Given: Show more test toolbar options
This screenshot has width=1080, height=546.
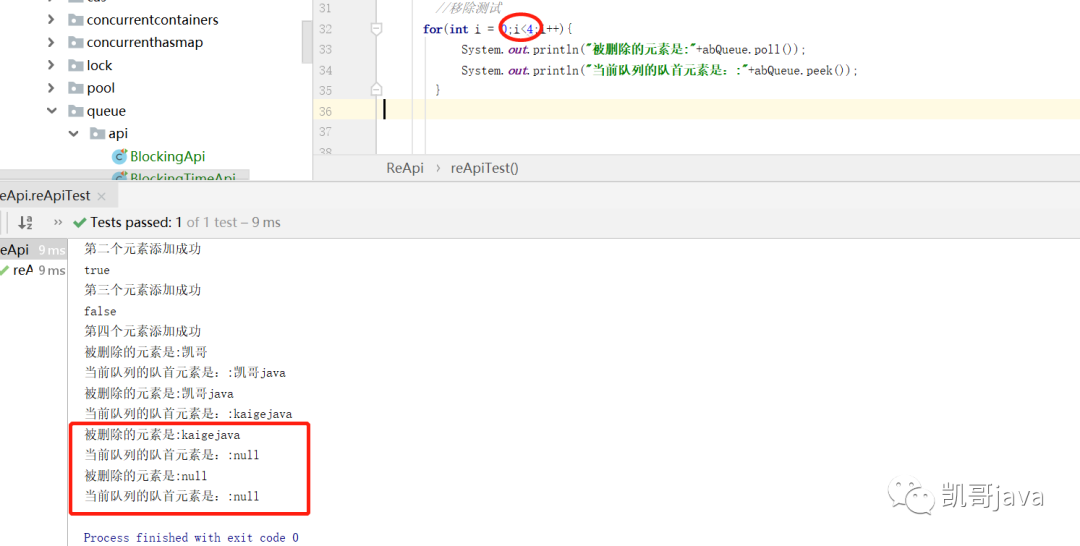Looking at the screenshot, I should click(x=58, y=222).
